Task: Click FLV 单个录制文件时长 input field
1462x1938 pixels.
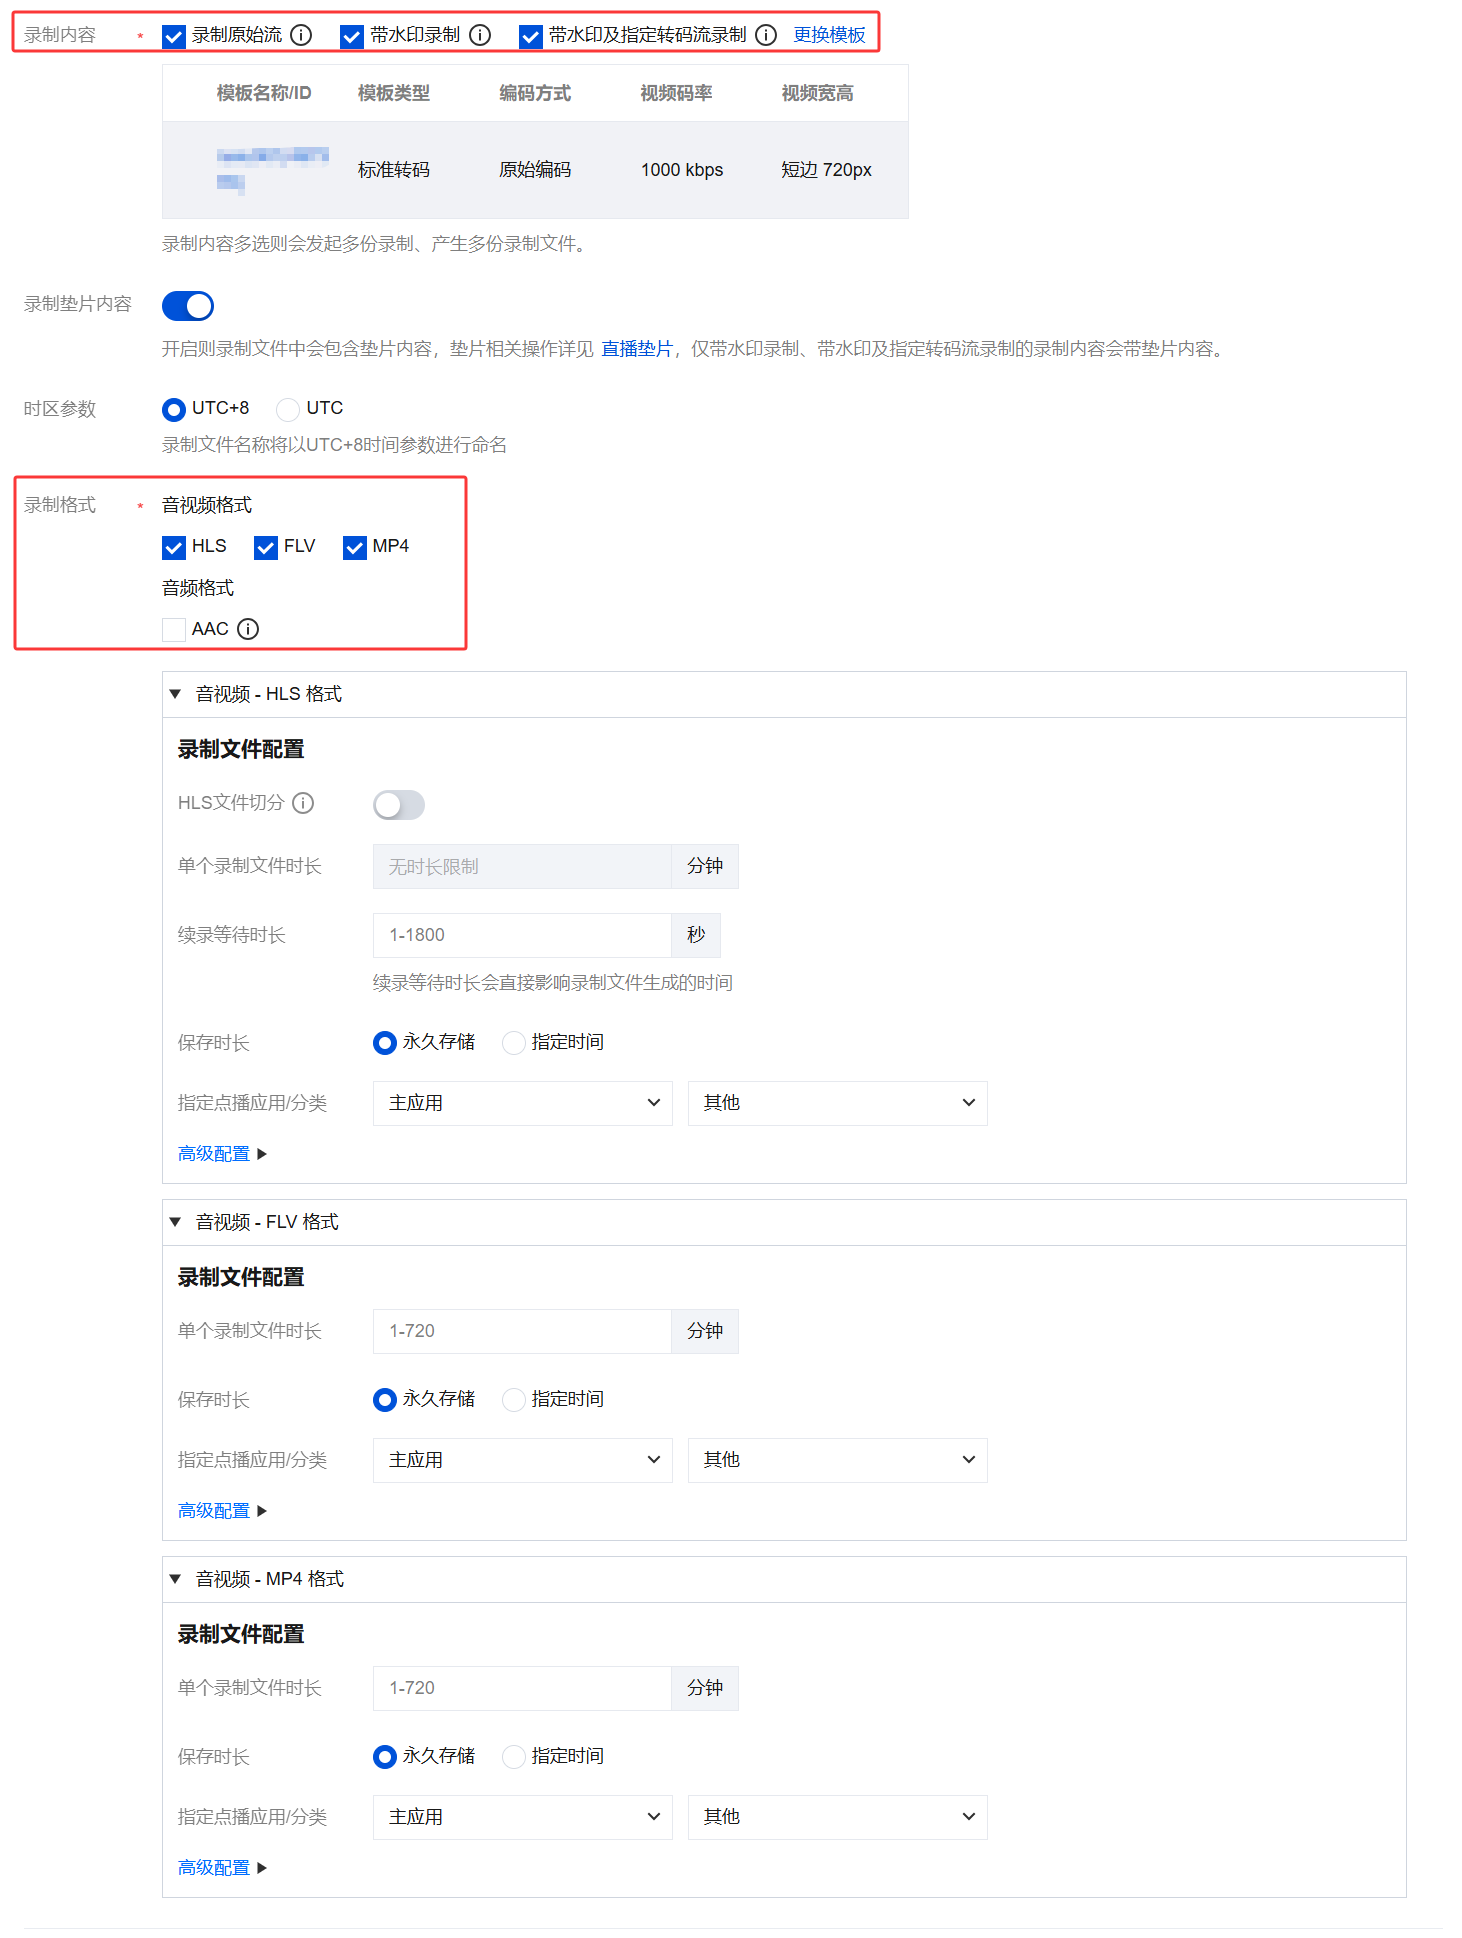Action: click(522, 1331)
